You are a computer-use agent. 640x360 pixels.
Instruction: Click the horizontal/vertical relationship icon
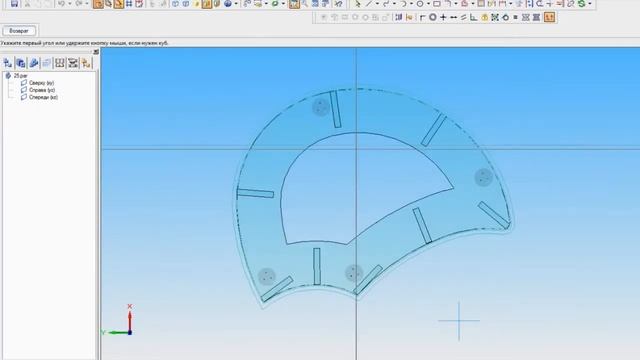coord(453,17)
